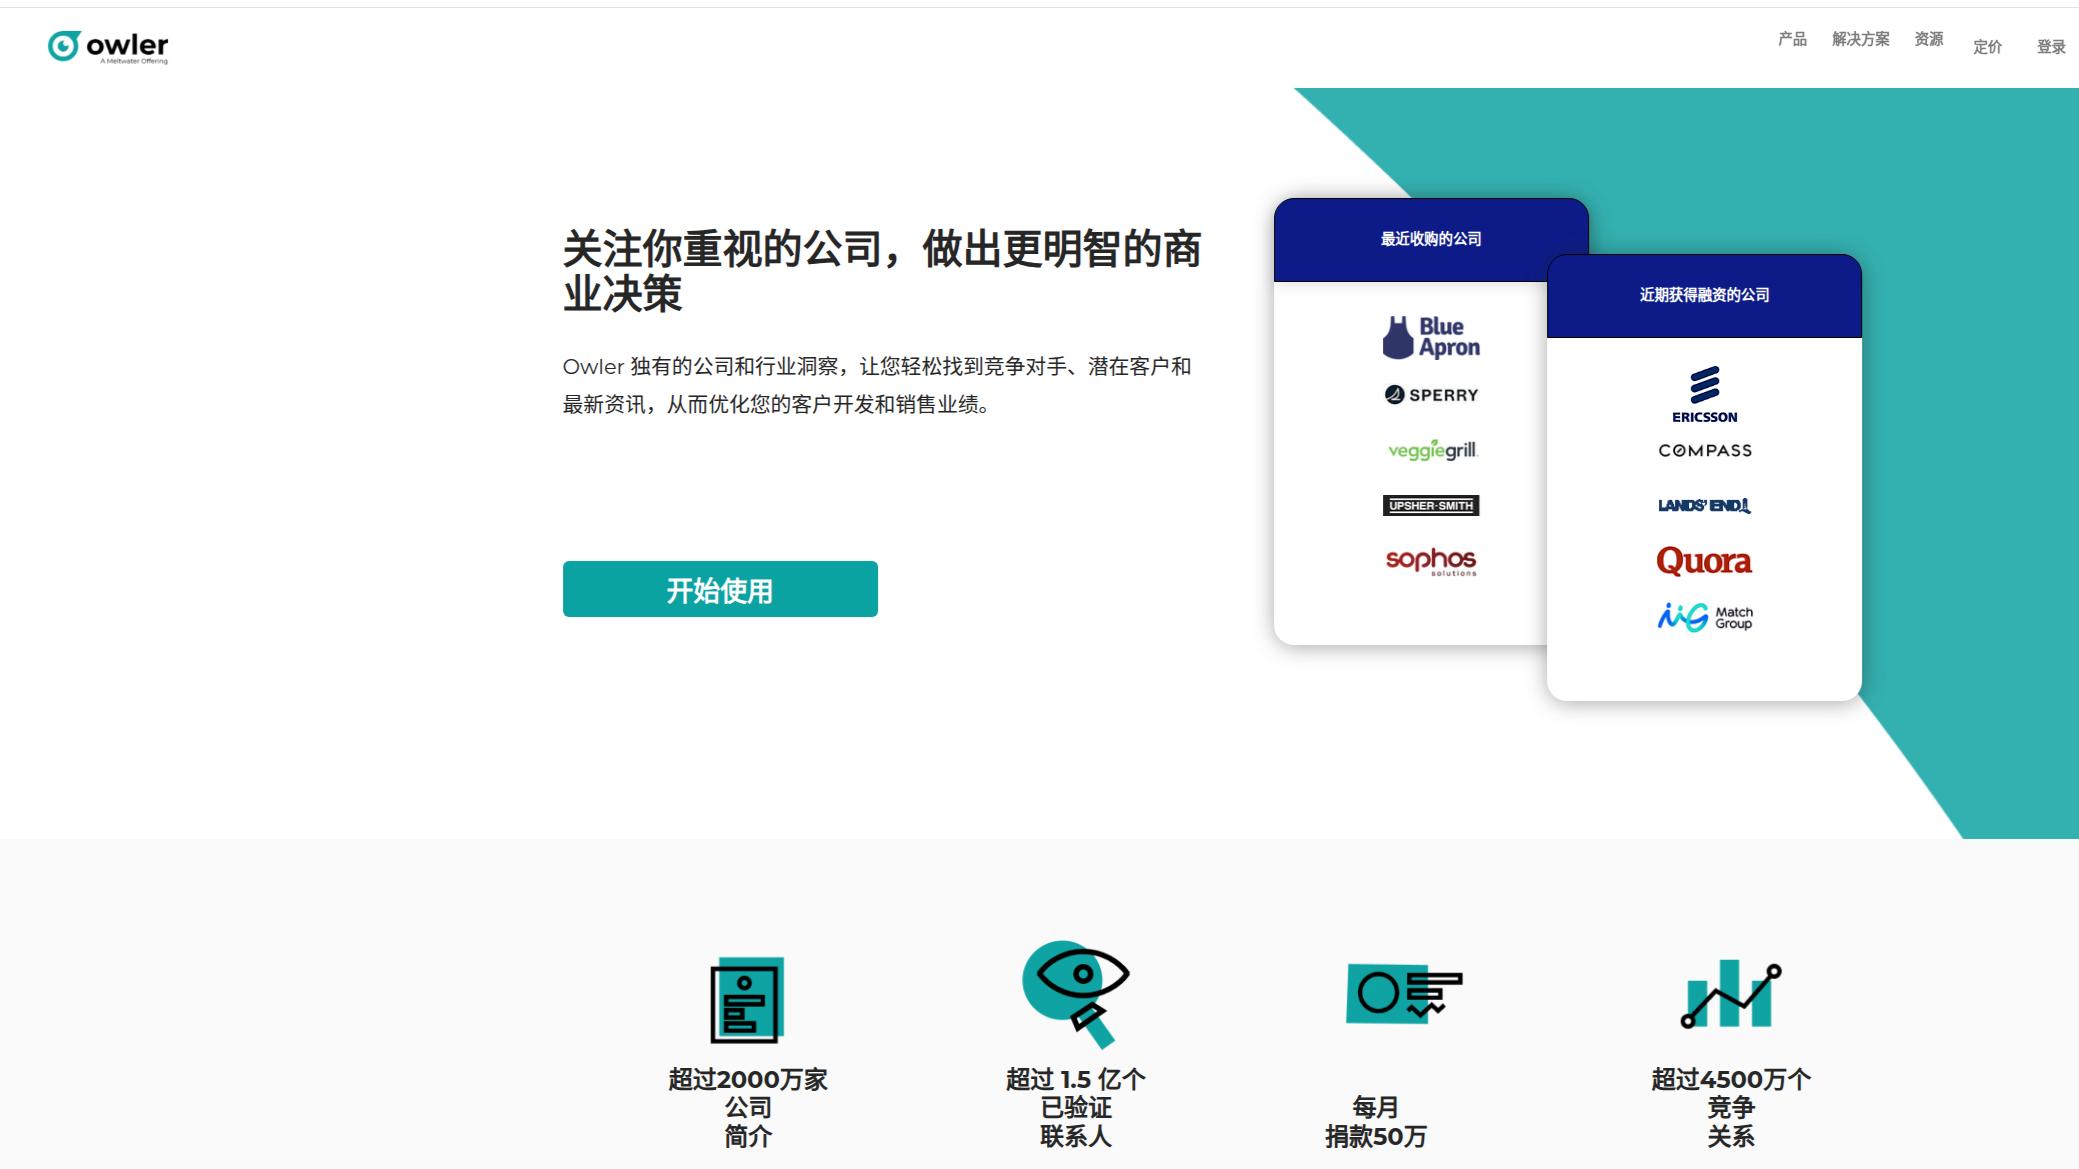Click the 最近收购的公司 card header
The image size is (2079, 1169).
coord(1431,240)
